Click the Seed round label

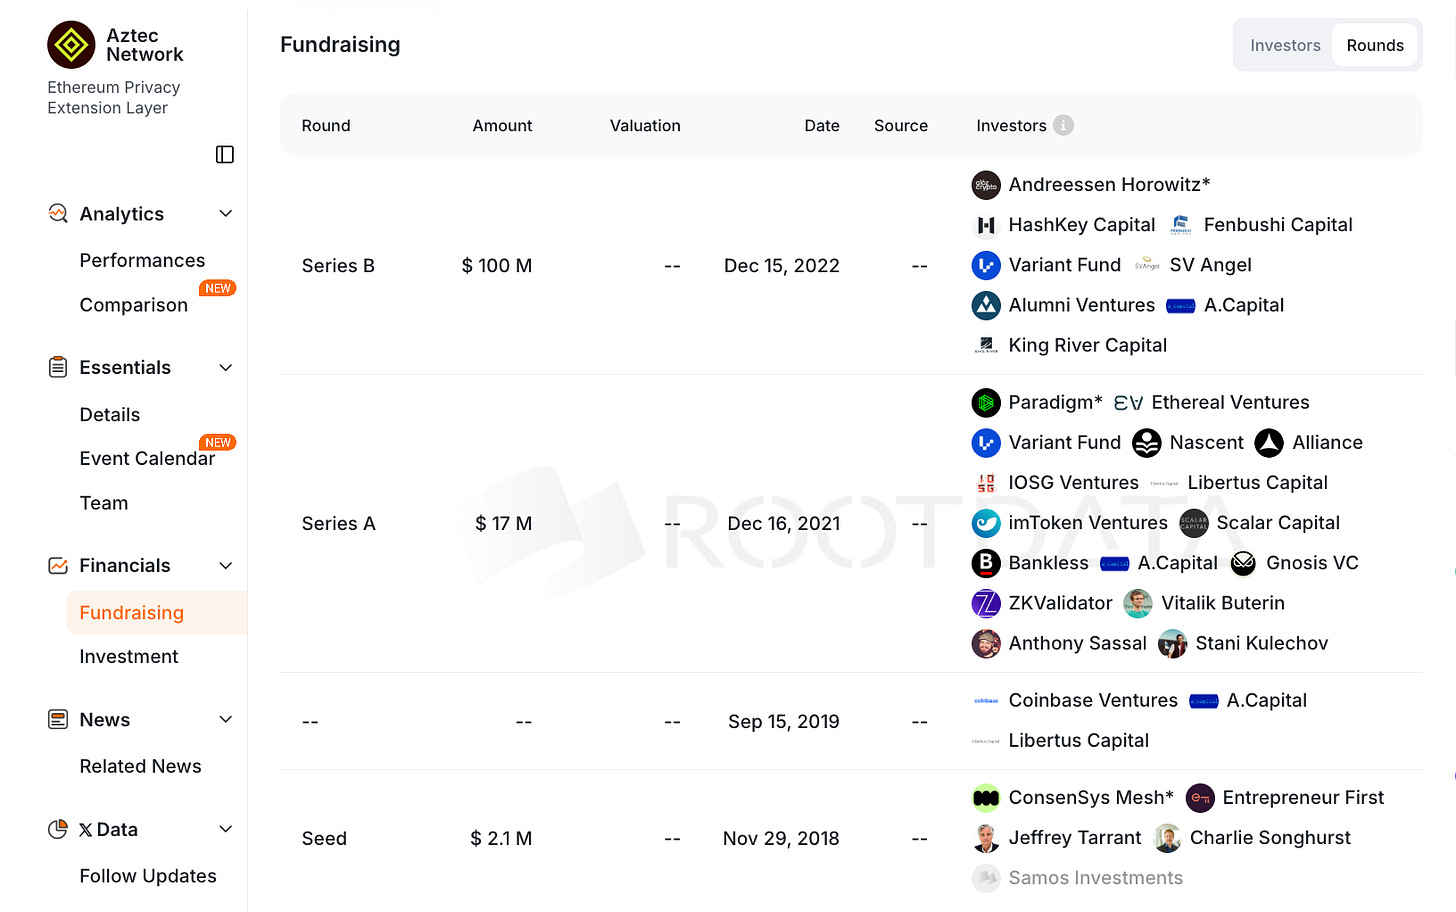coord(324,838)
